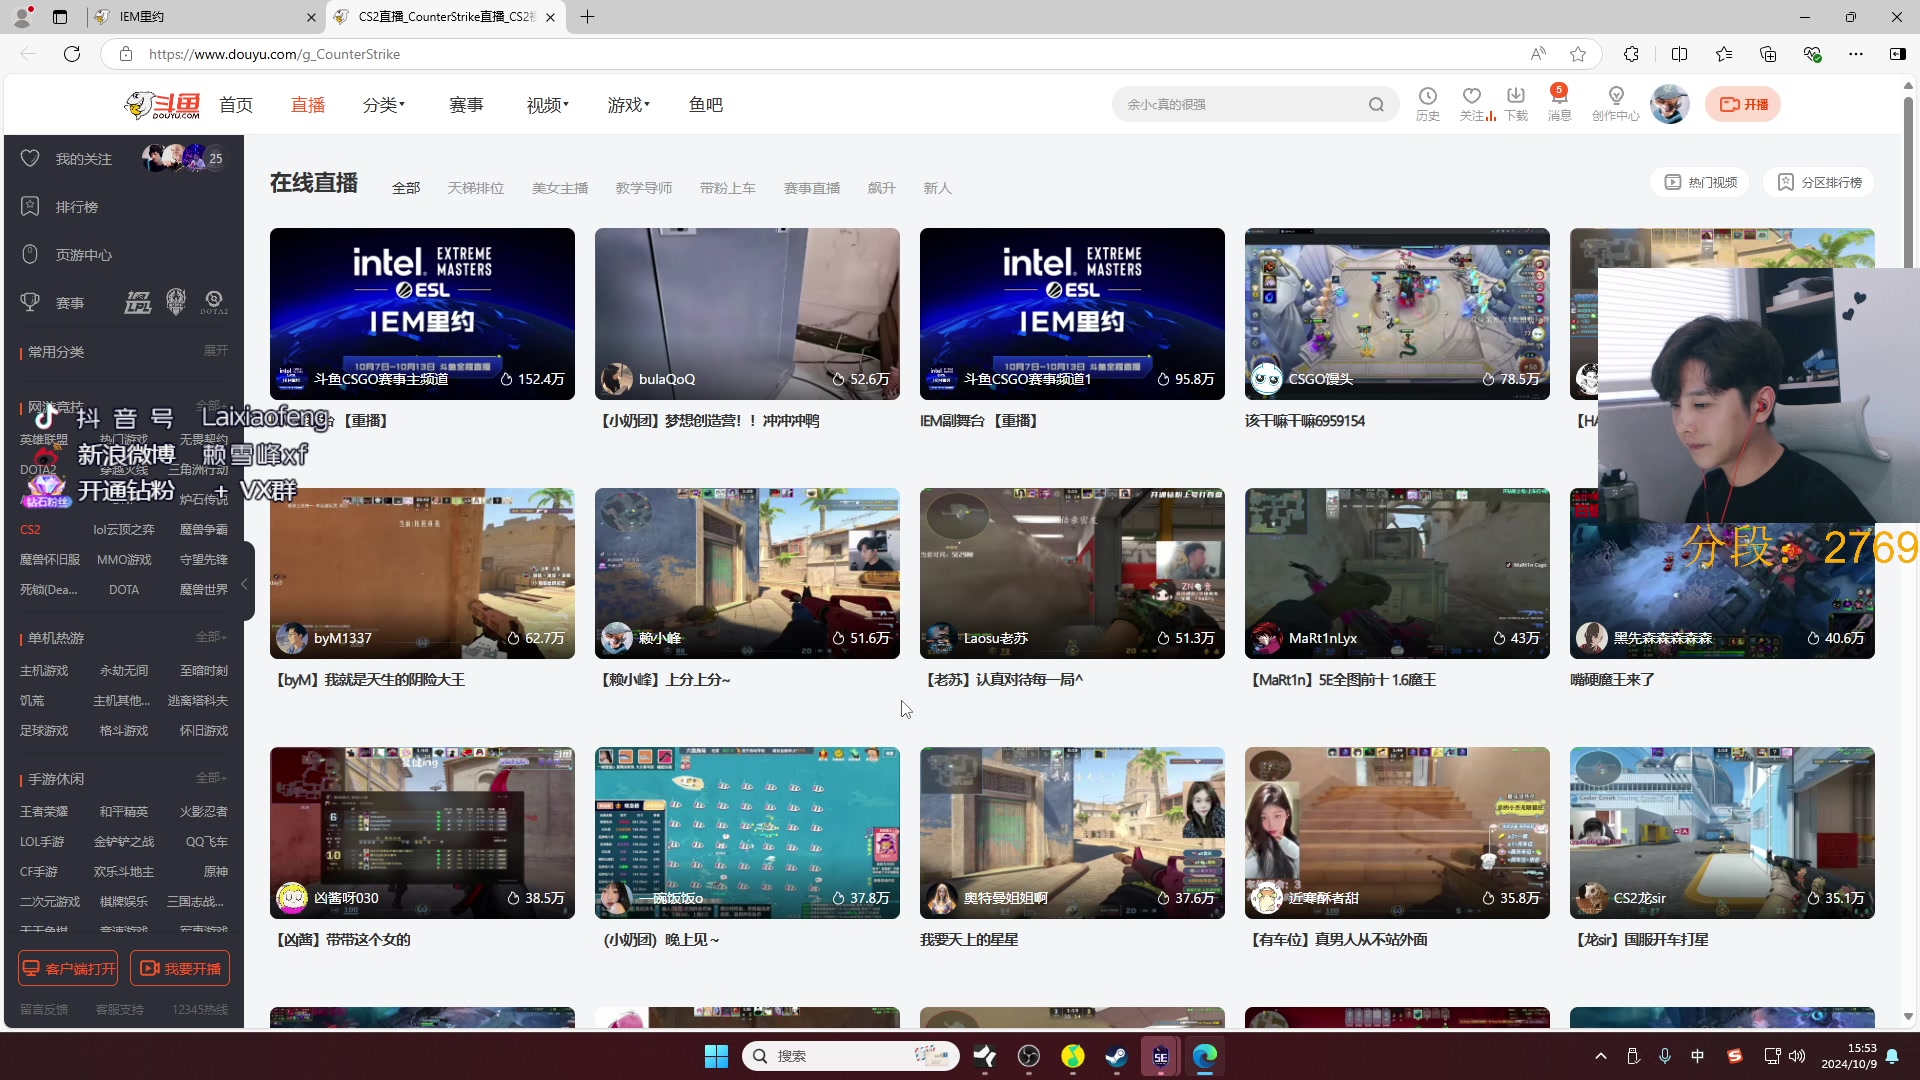Image resolution: width=1920 pixels, height=1080 pixels.
Task: Toggle browser split screen icon
Action: tap(1679, 54)
